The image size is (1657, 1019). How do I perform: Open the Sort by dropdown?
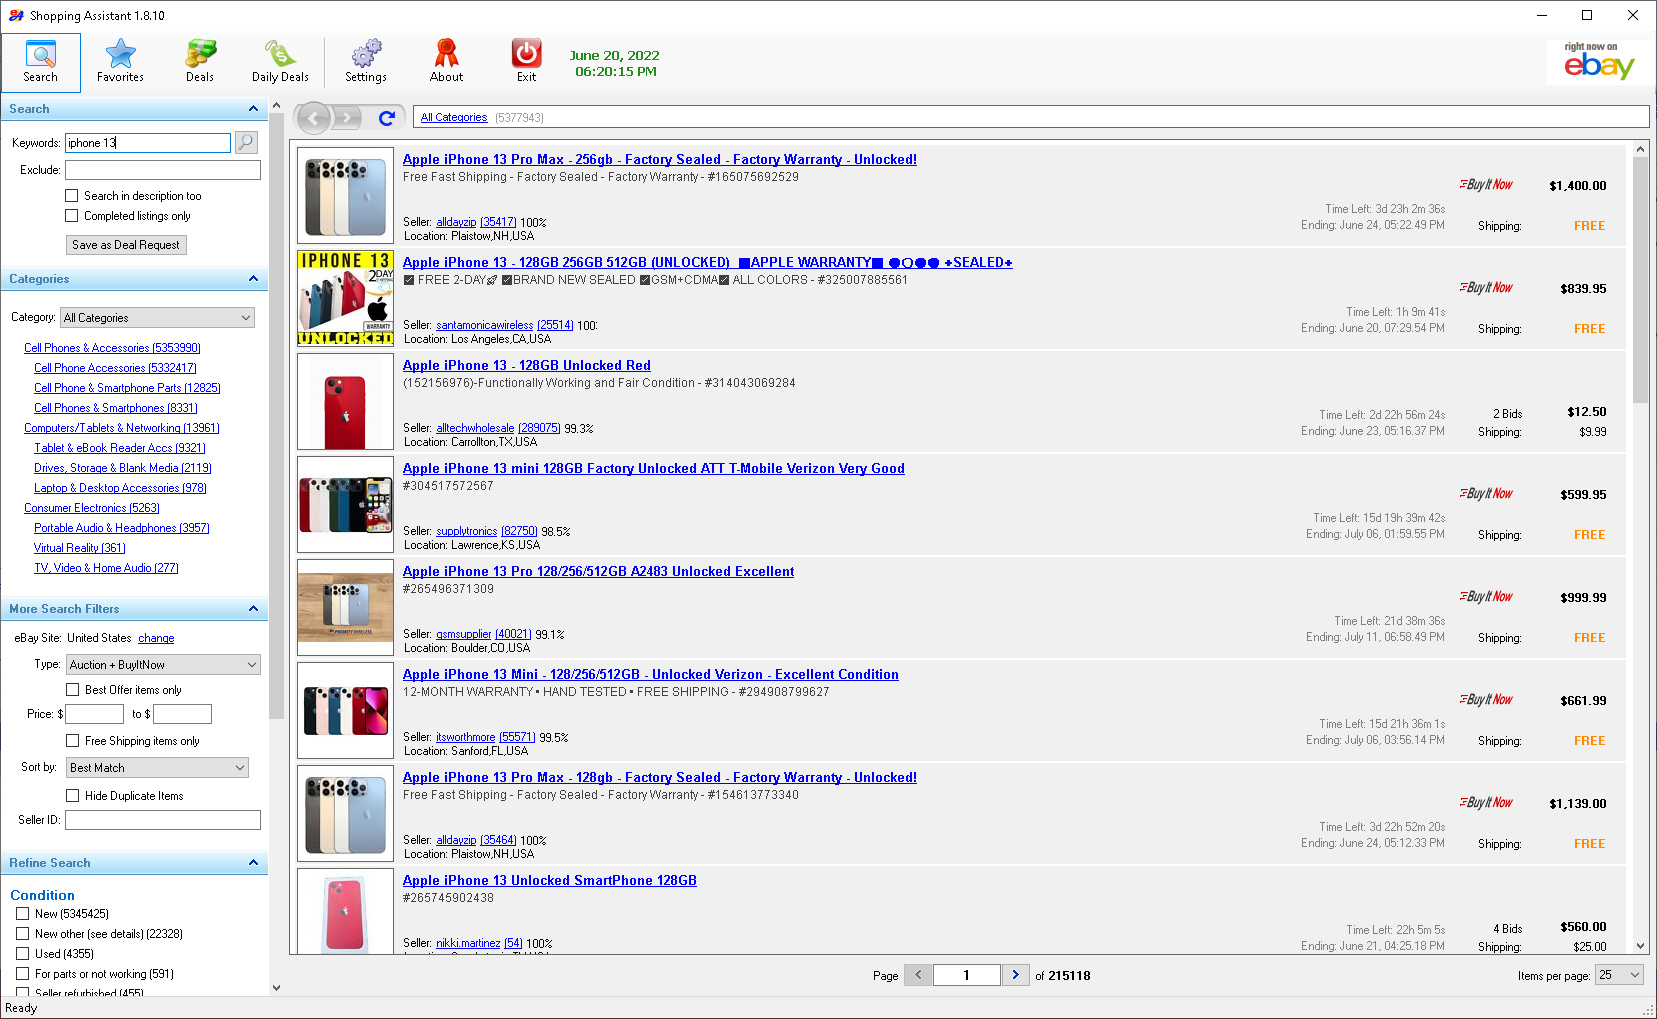(157, 768)
